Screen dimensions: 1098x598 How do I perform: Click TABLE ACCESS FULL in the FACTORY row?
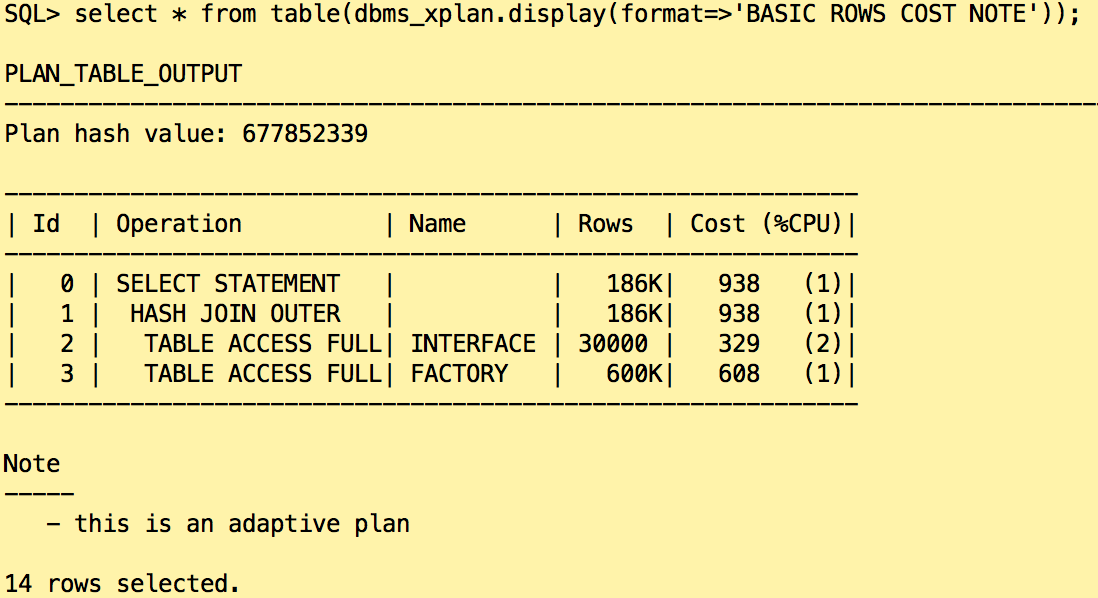(x=263, y=374)
